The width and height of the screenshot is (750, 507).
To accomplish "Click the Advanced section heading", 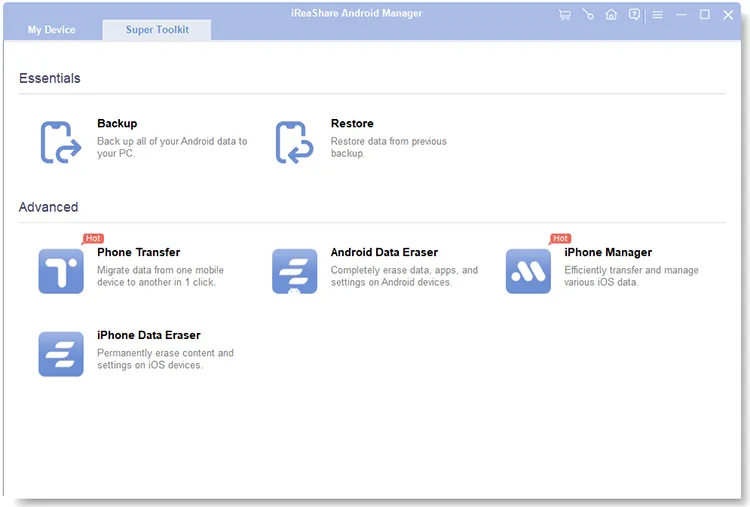I will point(48,207).
